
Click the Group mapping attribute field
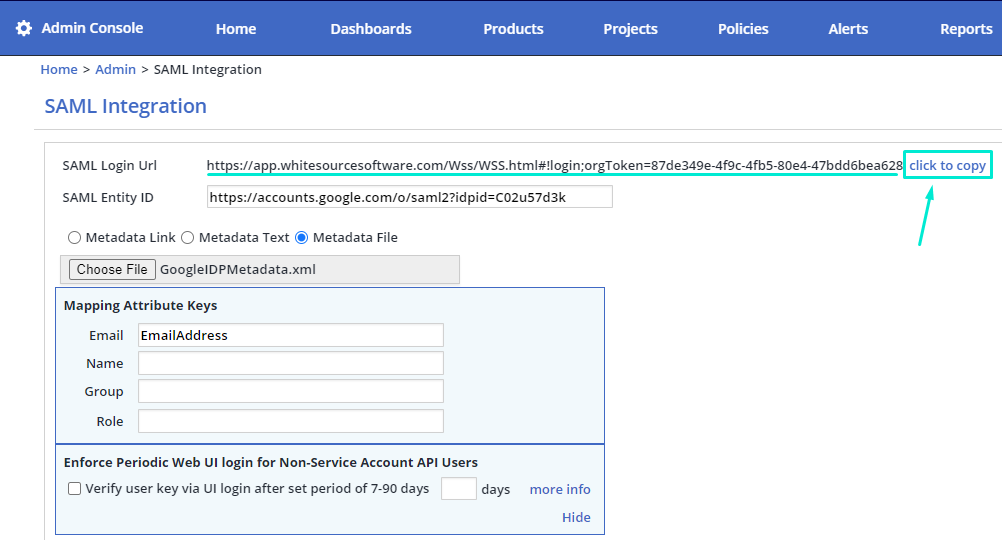[290, 391]
